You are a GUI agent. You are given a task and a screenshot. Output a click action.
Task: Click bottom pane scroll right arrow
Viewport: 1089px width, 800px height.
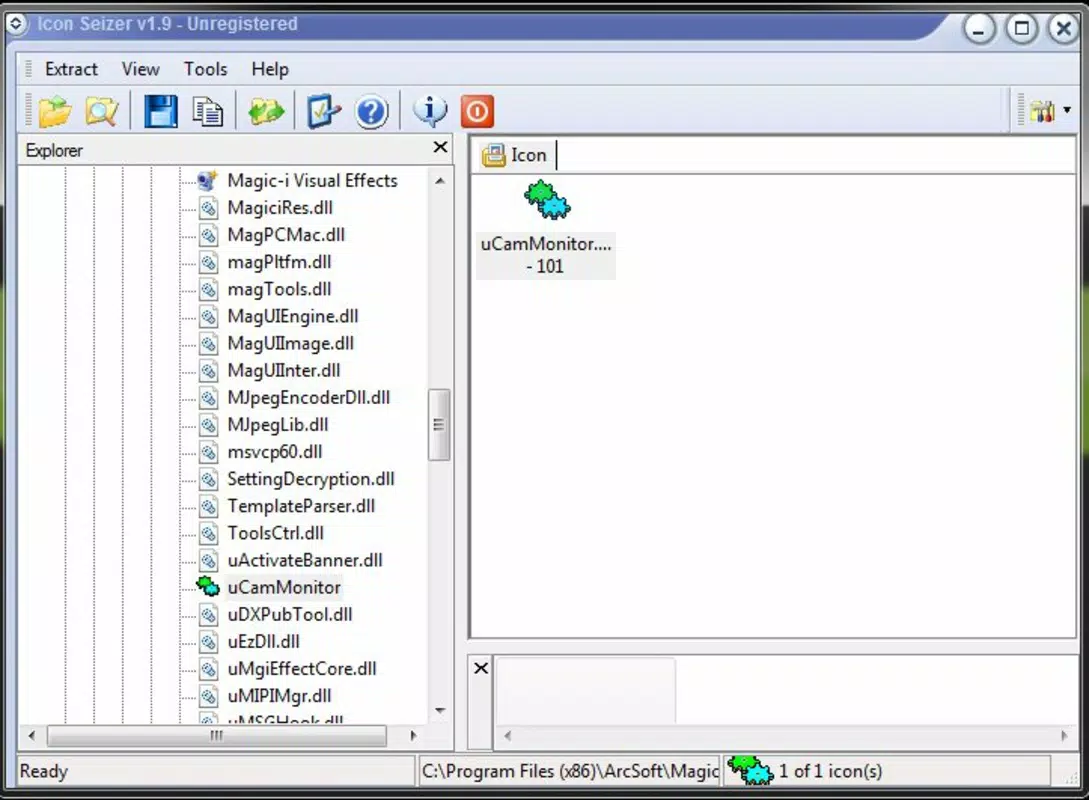(1064, 735)
